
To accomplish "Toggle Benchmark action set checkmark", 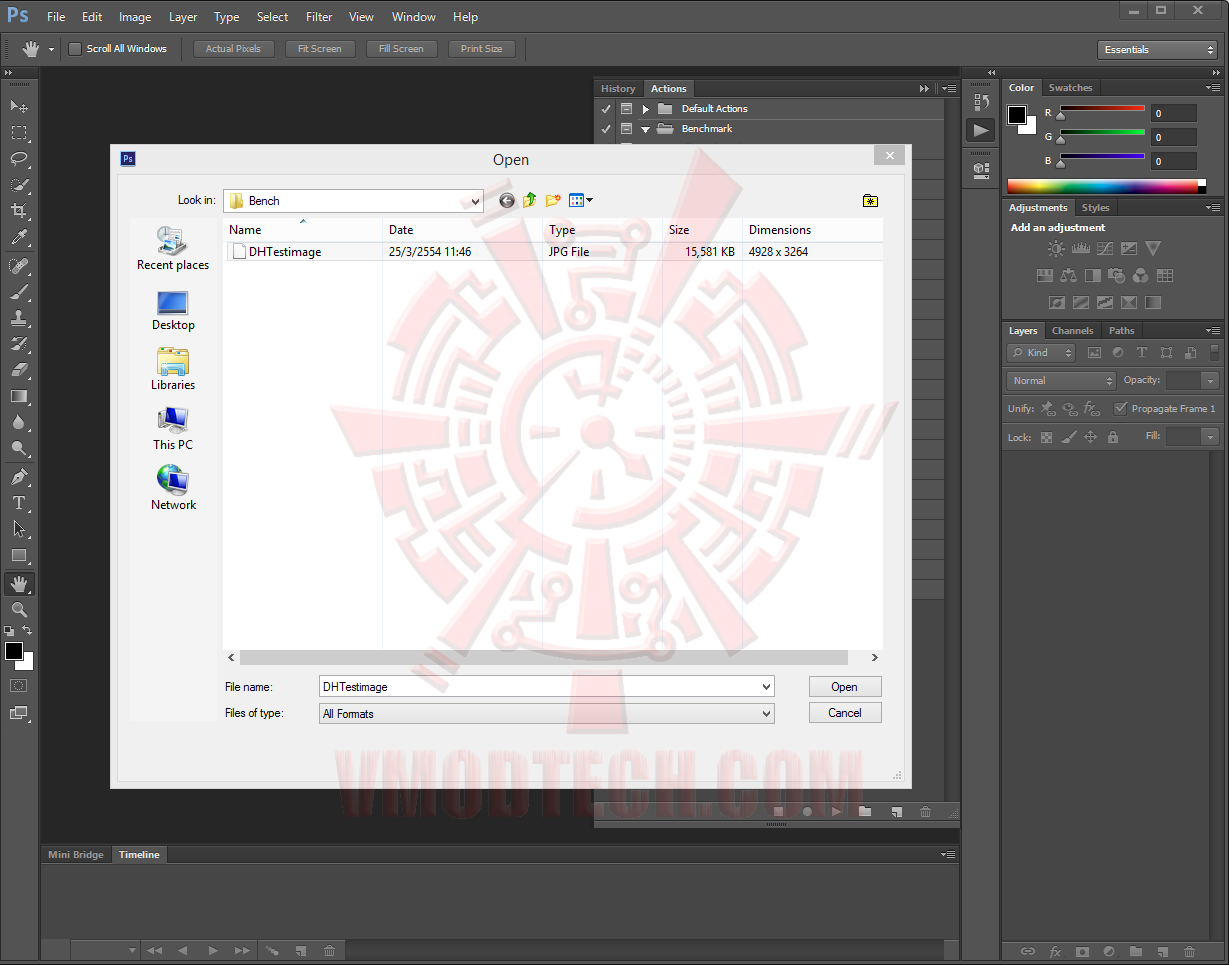I will tap(606, 129).
